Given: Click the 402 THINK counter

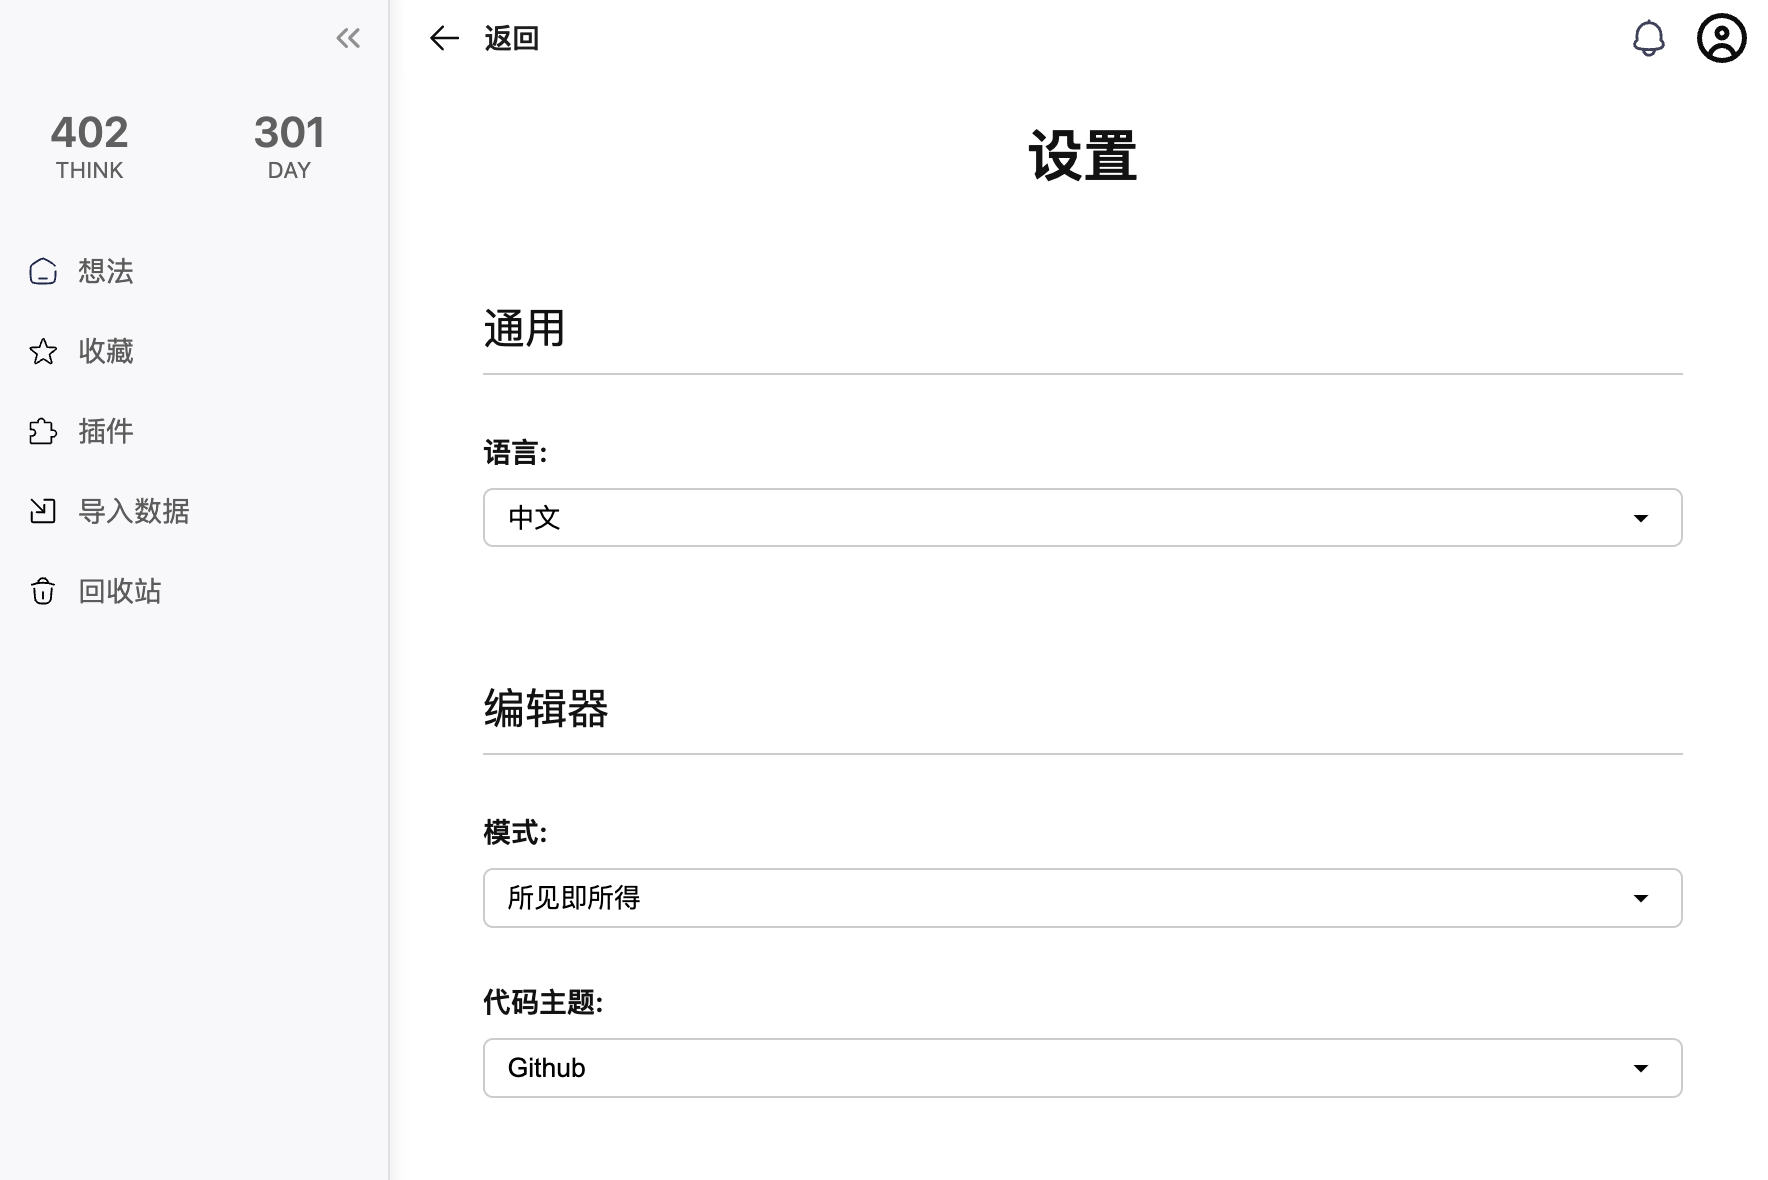Looking at the screenshot, I should [x=89, y=146].
